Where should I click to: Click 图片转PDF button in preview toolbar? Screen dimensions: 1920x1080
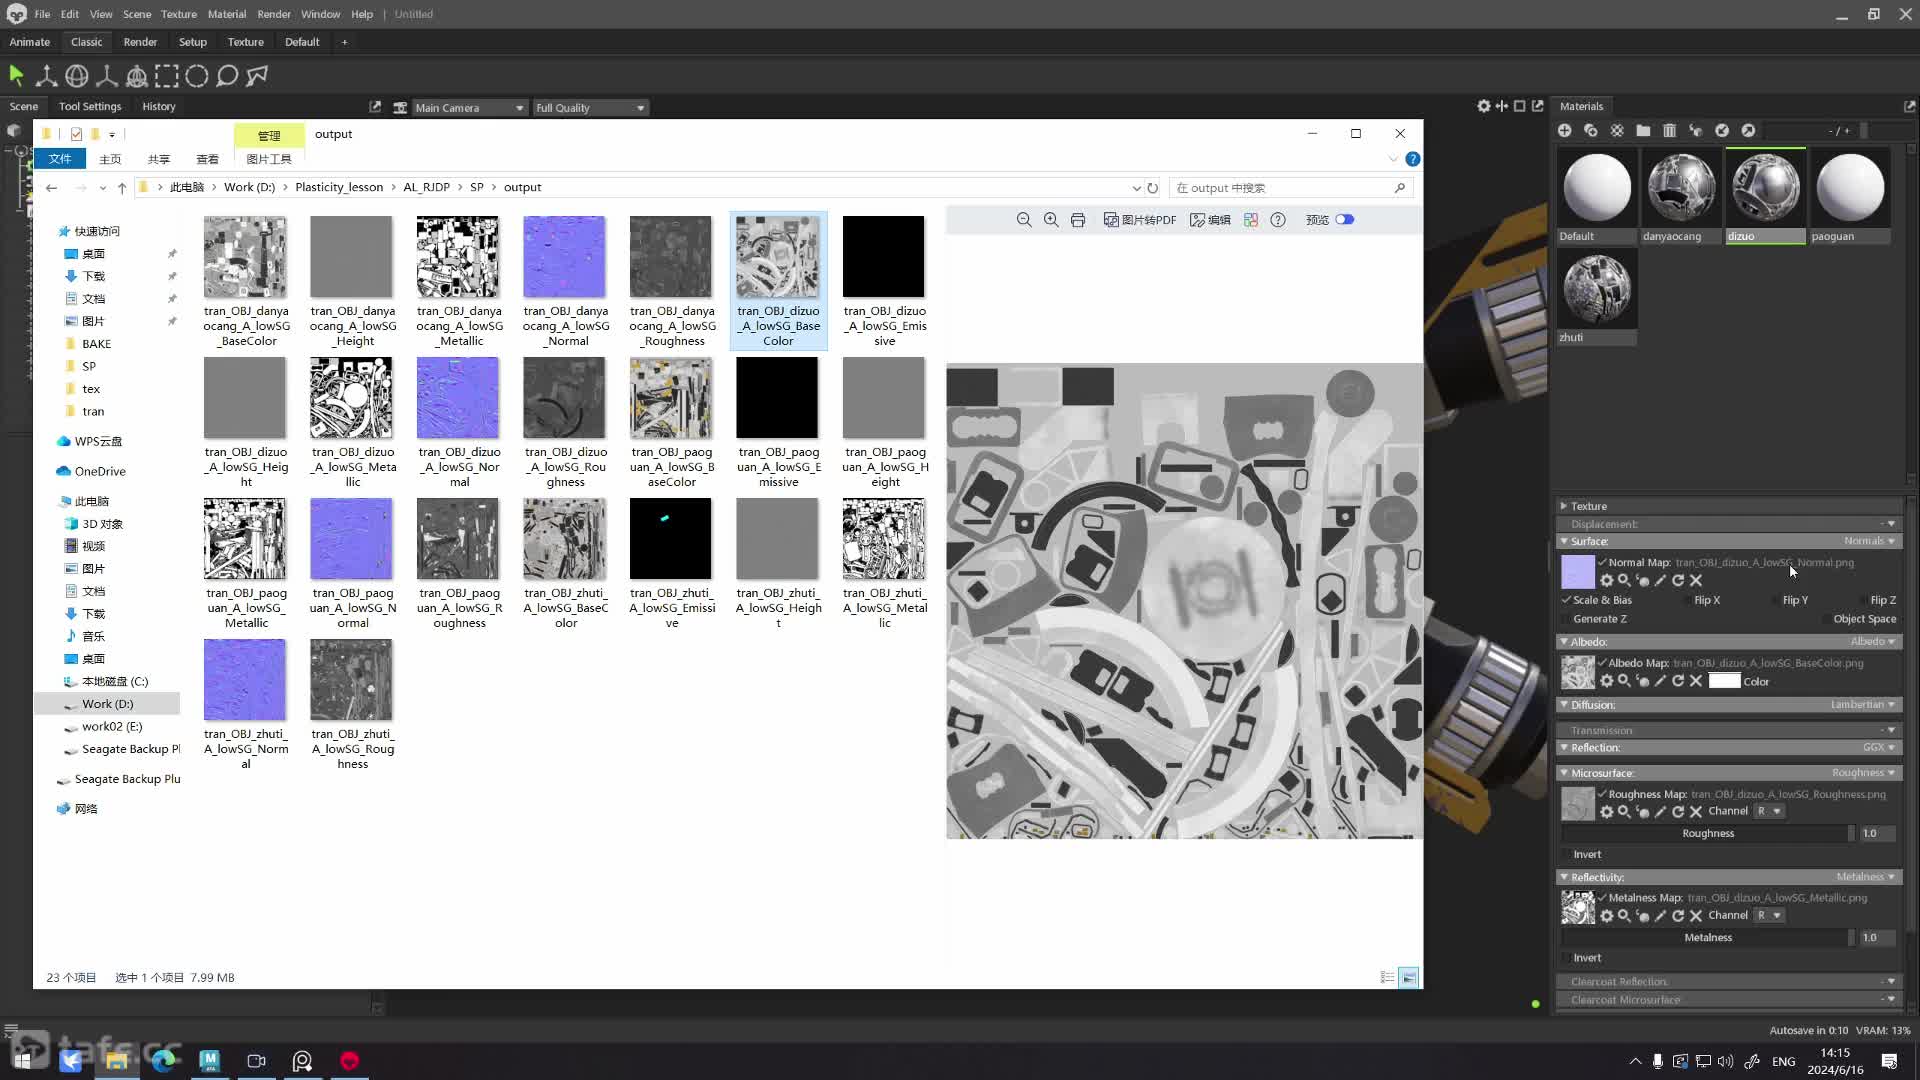pos(1140,220)
